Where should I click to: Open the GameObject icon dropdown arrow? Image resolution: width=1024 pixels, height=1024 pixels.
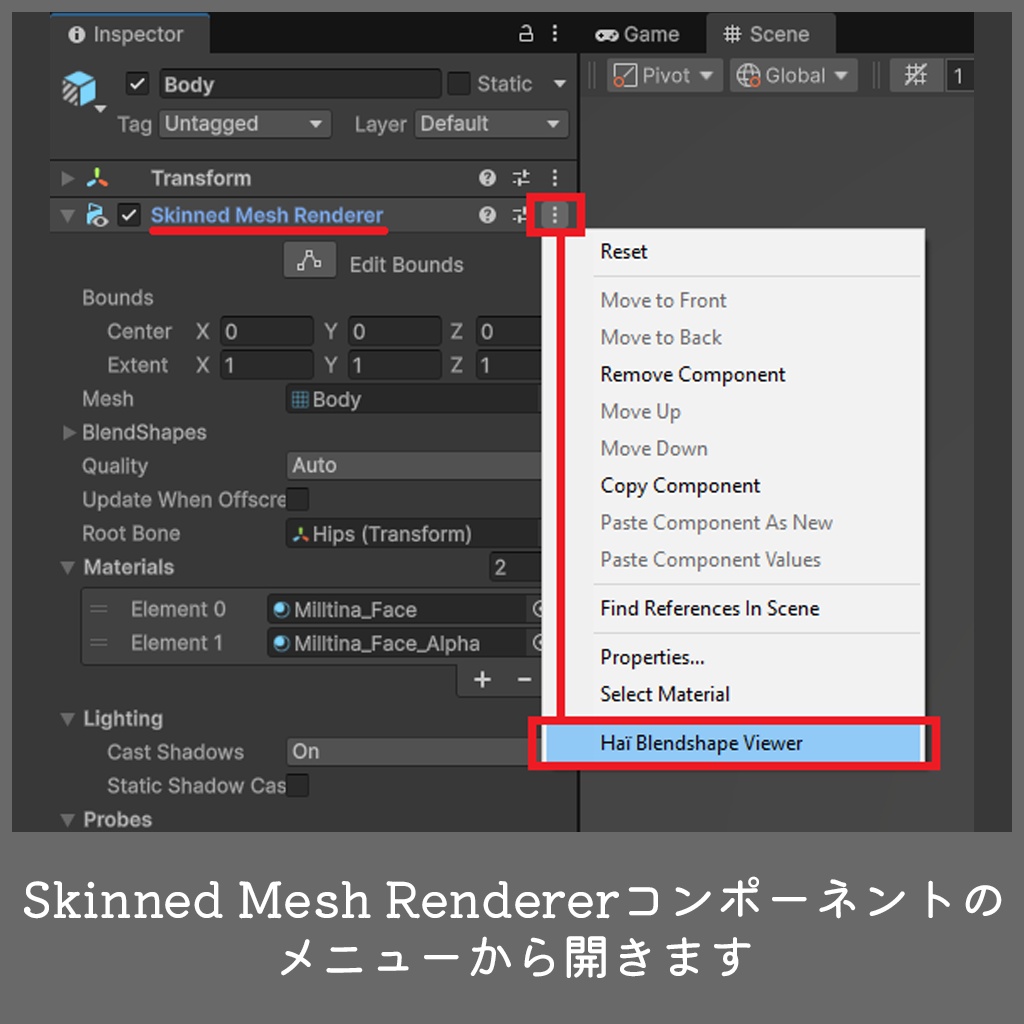click(x=100, y=108)
